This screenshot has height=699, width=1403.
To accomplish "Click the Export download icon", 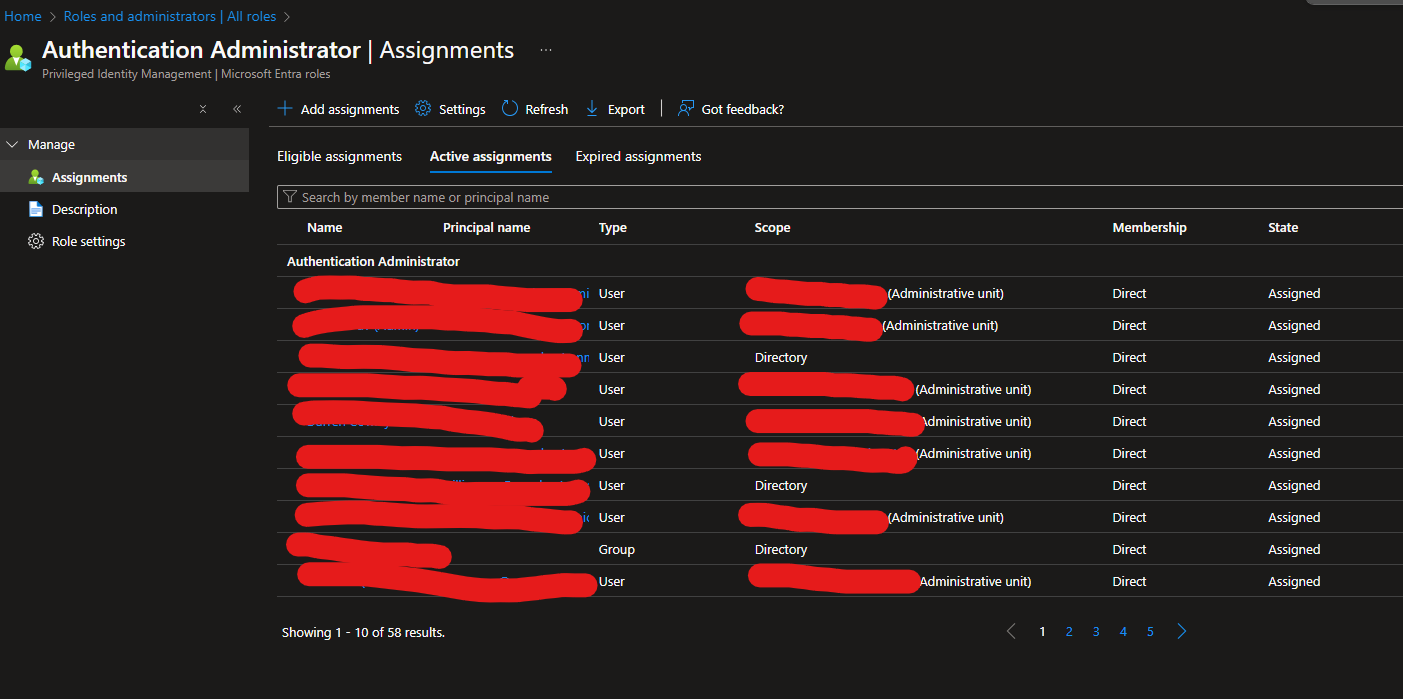I will pyautogui.click(x=592, y=109).
